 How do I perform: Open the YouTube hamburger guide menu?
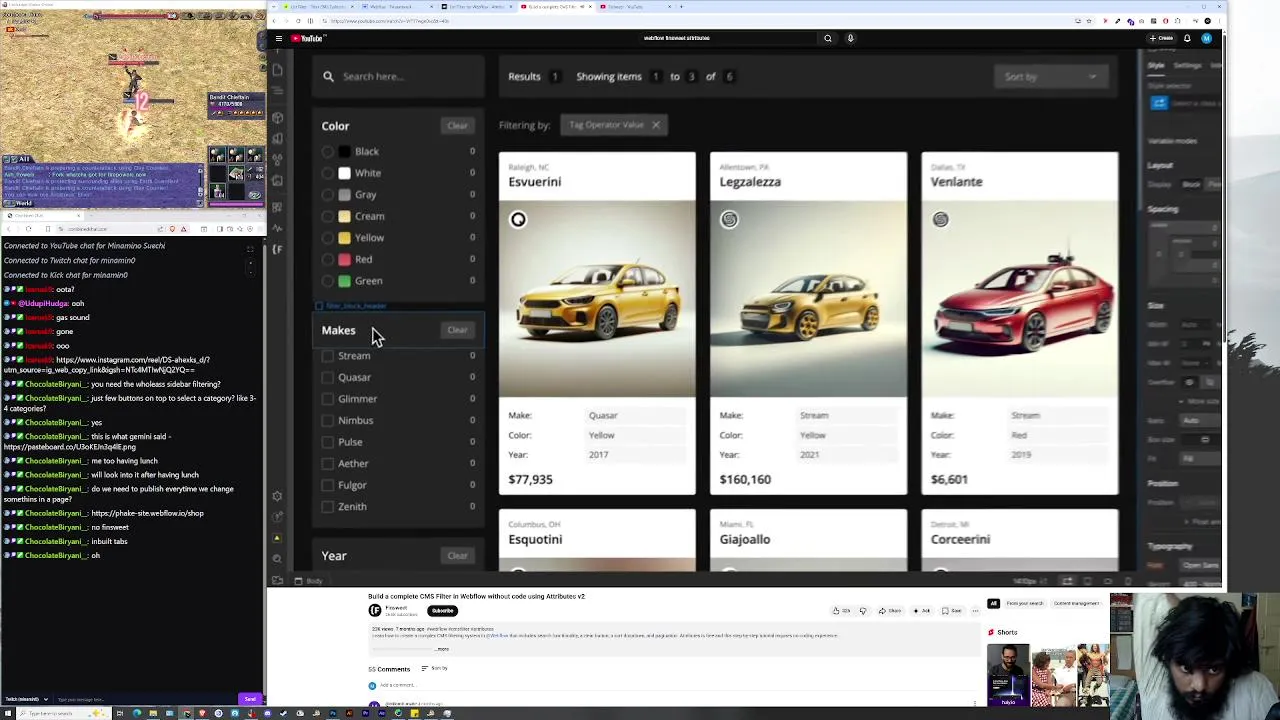pyautogui.click(x=278, y=38)
